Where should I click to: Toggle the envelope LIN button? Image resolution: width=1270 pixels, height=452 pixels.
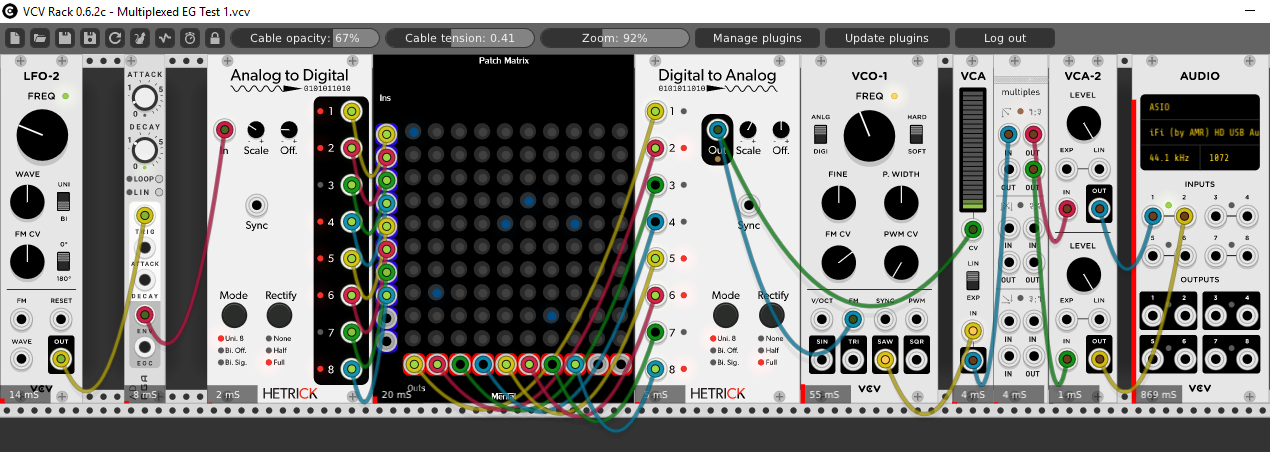(x=158, y=191)
